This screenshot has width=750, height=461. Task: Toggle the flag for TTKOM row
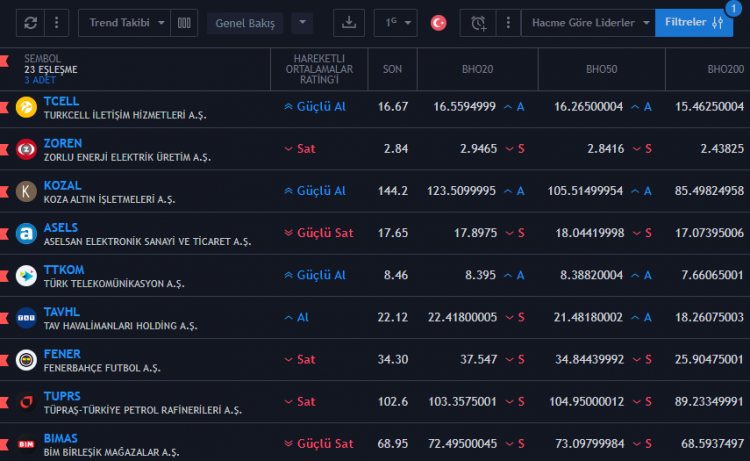pyautogui.click(x=4, y=275)
